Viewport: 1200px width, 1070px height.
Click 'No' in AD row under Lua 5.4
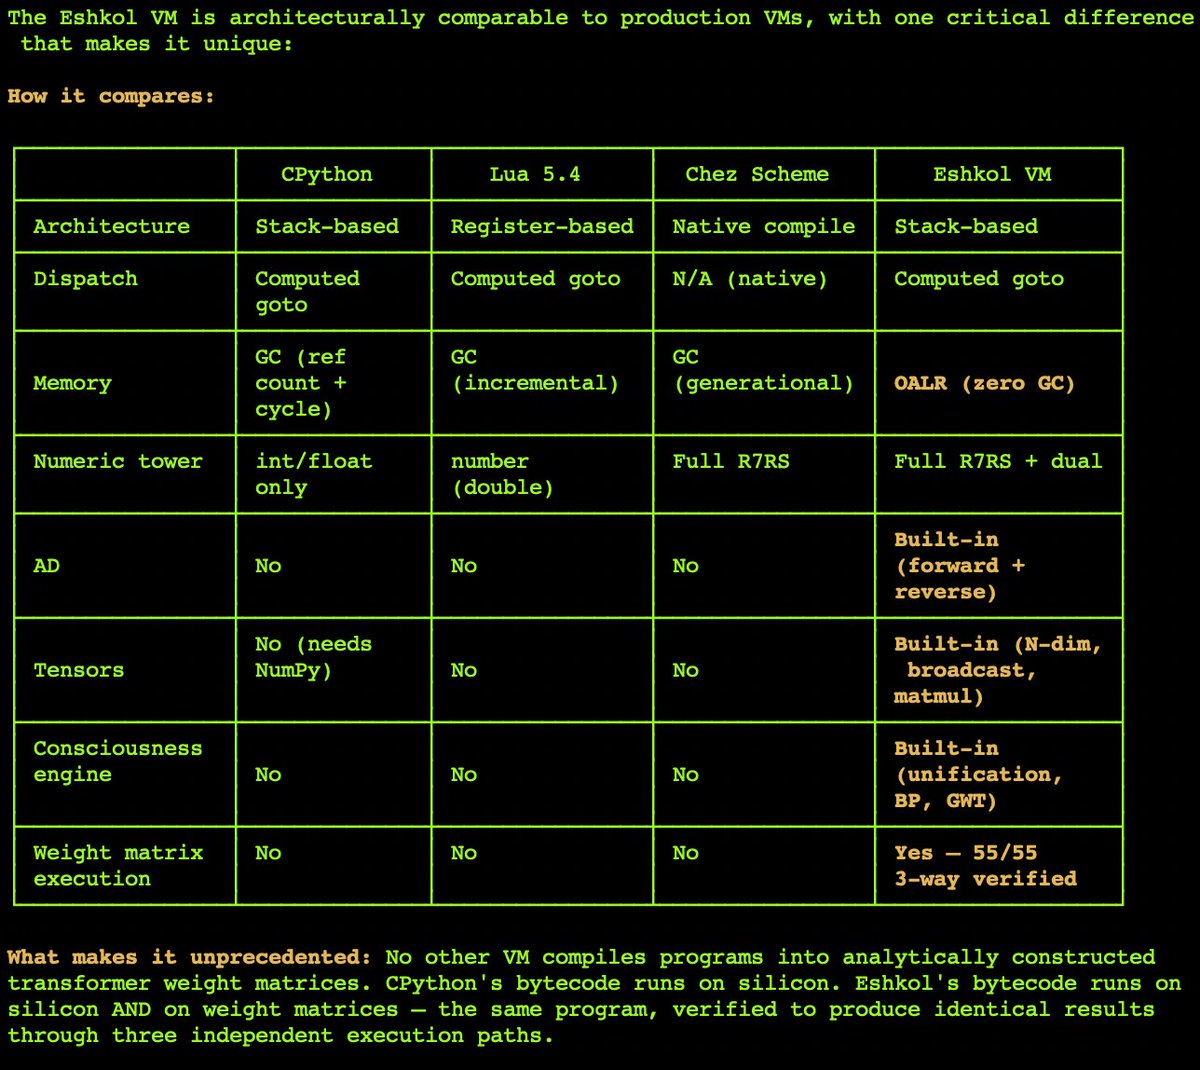pos(464,566)
